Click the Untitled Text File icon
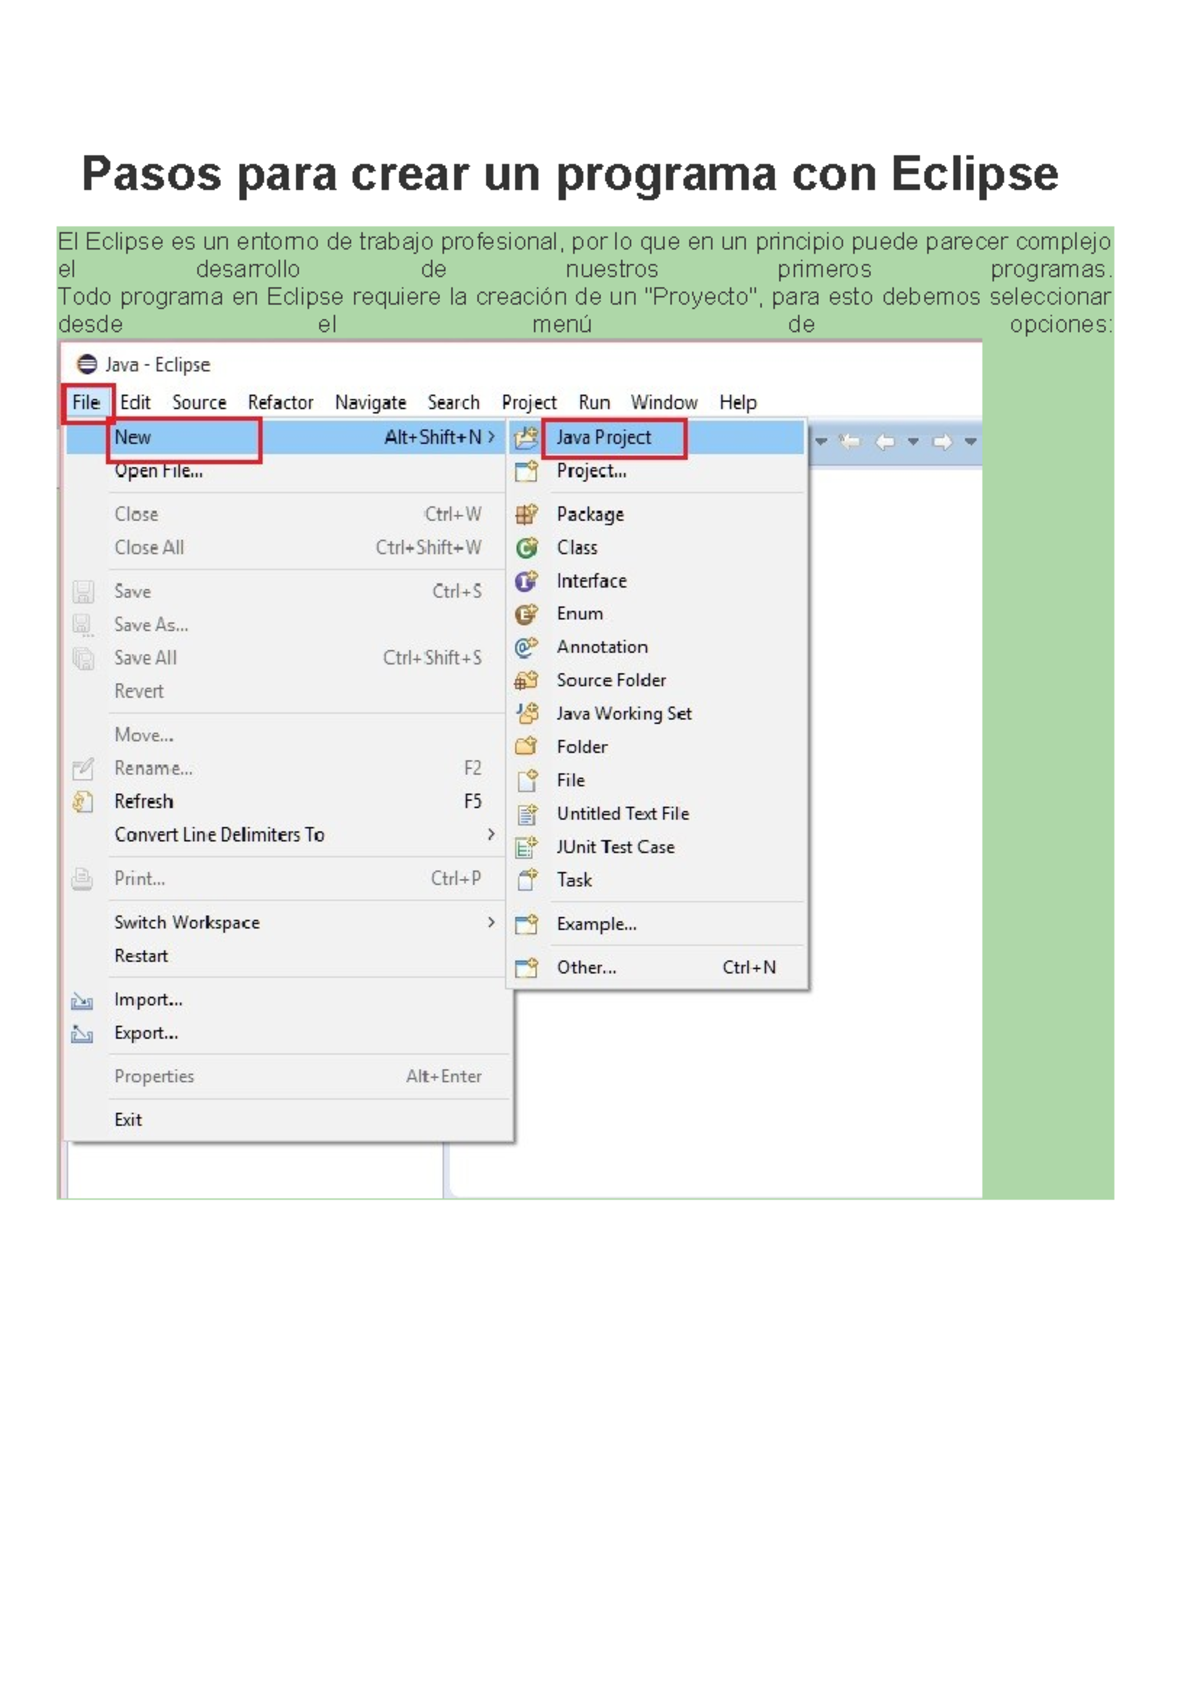Screen dimensions: 1200x1696 [x=526, y=814]
